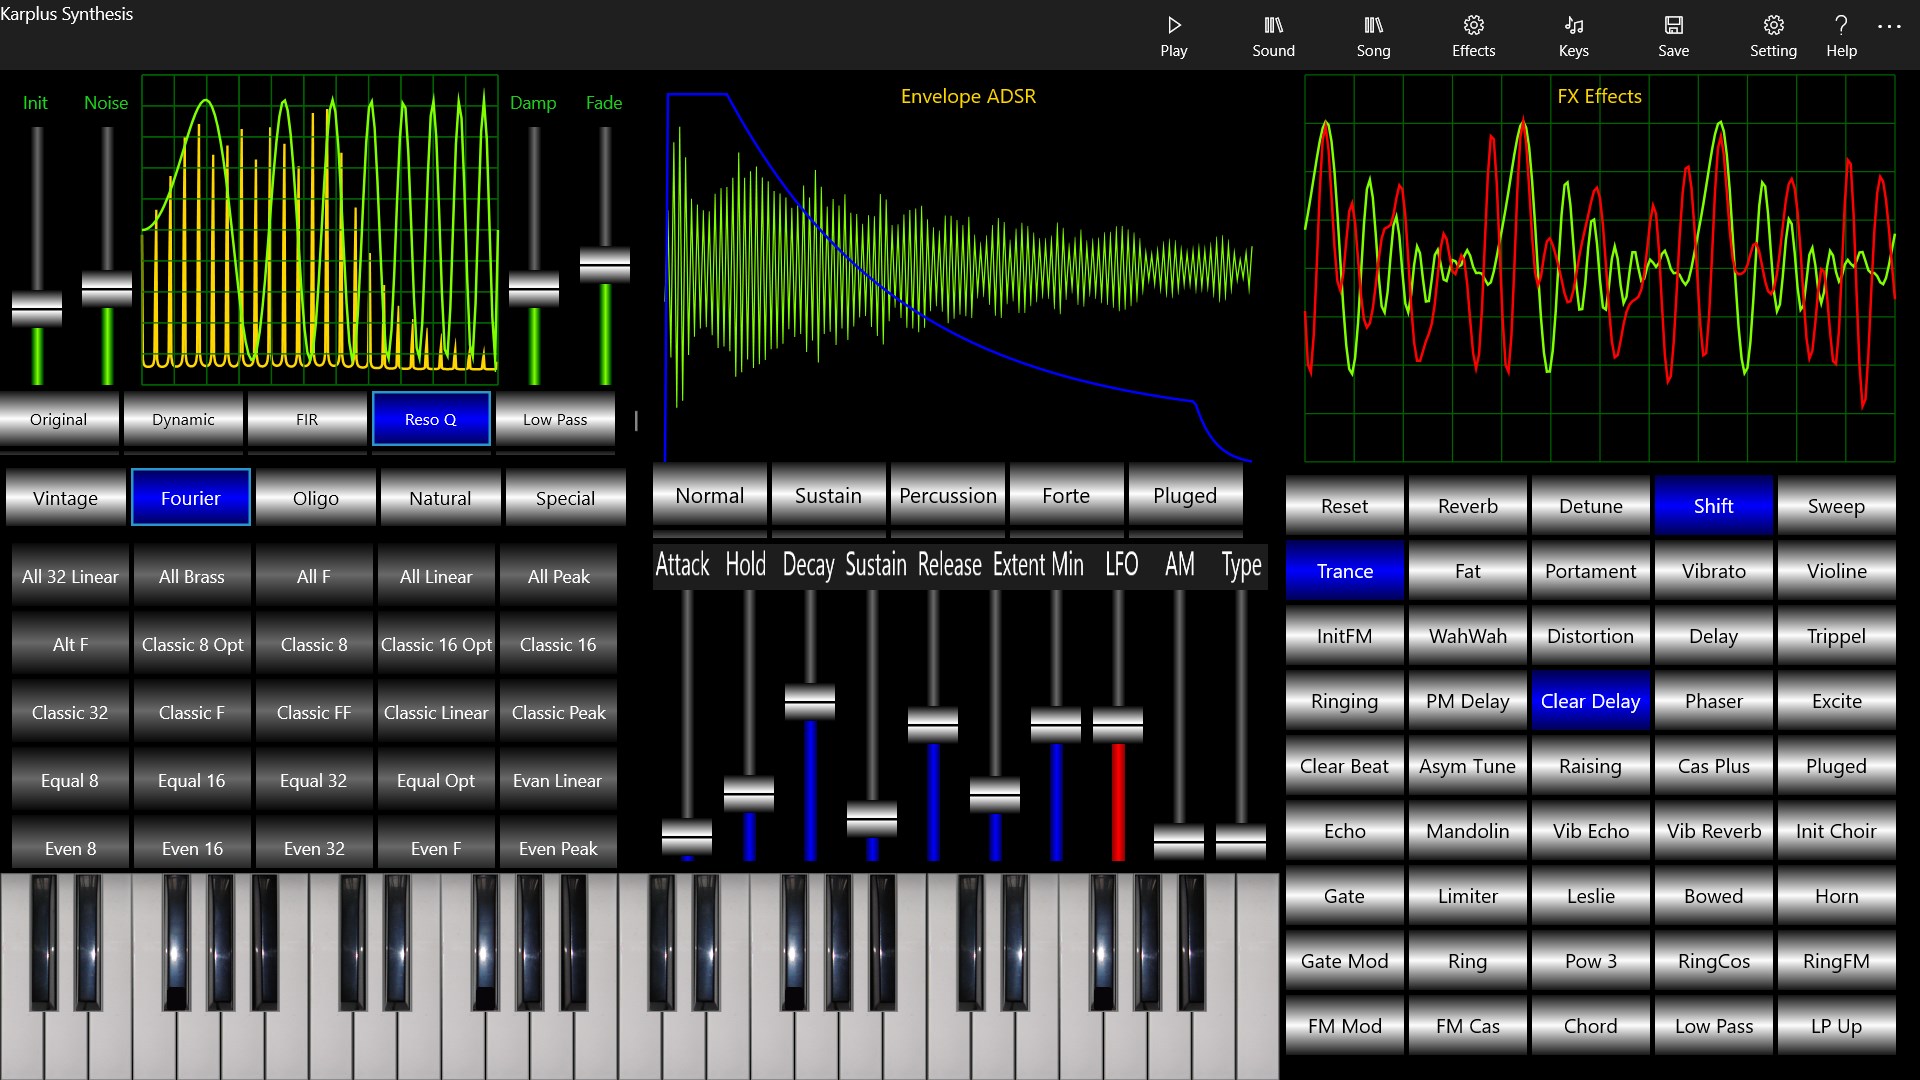Open the Sound panel icon
Image resolution: width=1920 pixels, height=1080 pixels.
point(1272,35)
